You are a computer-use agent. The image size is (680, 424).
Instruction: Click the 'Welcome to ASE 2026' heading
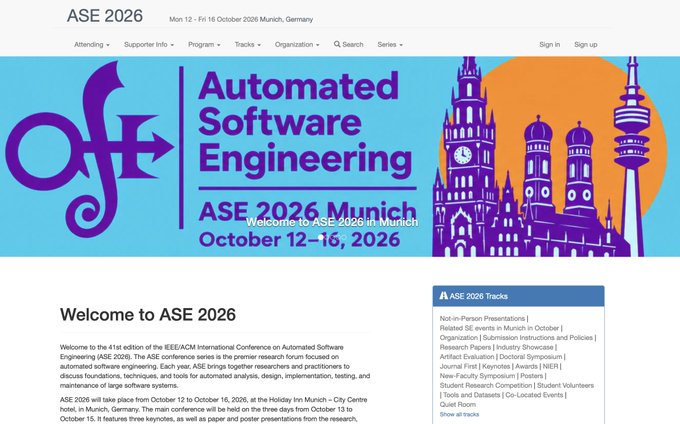tap(148, 314)
